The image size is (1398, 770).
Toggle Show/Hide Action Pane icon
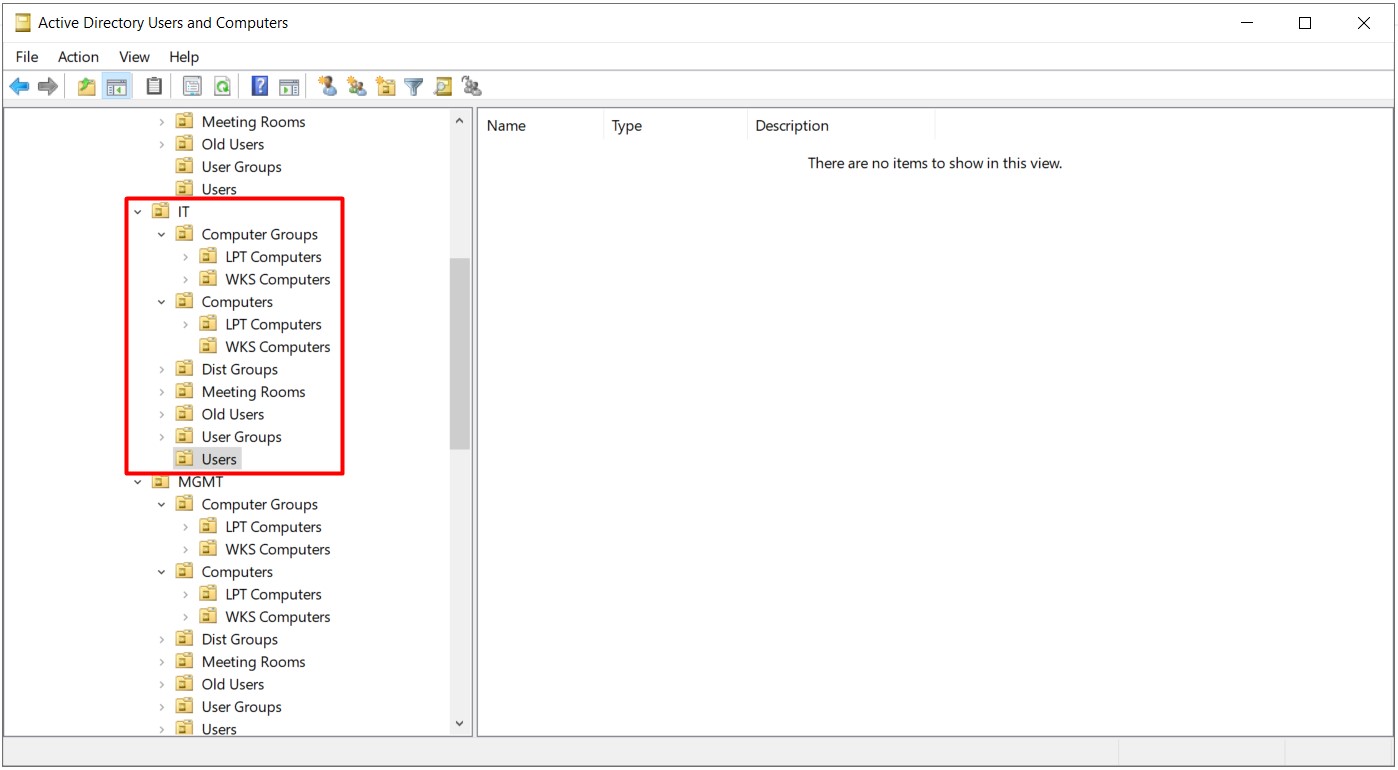point(289,87)
